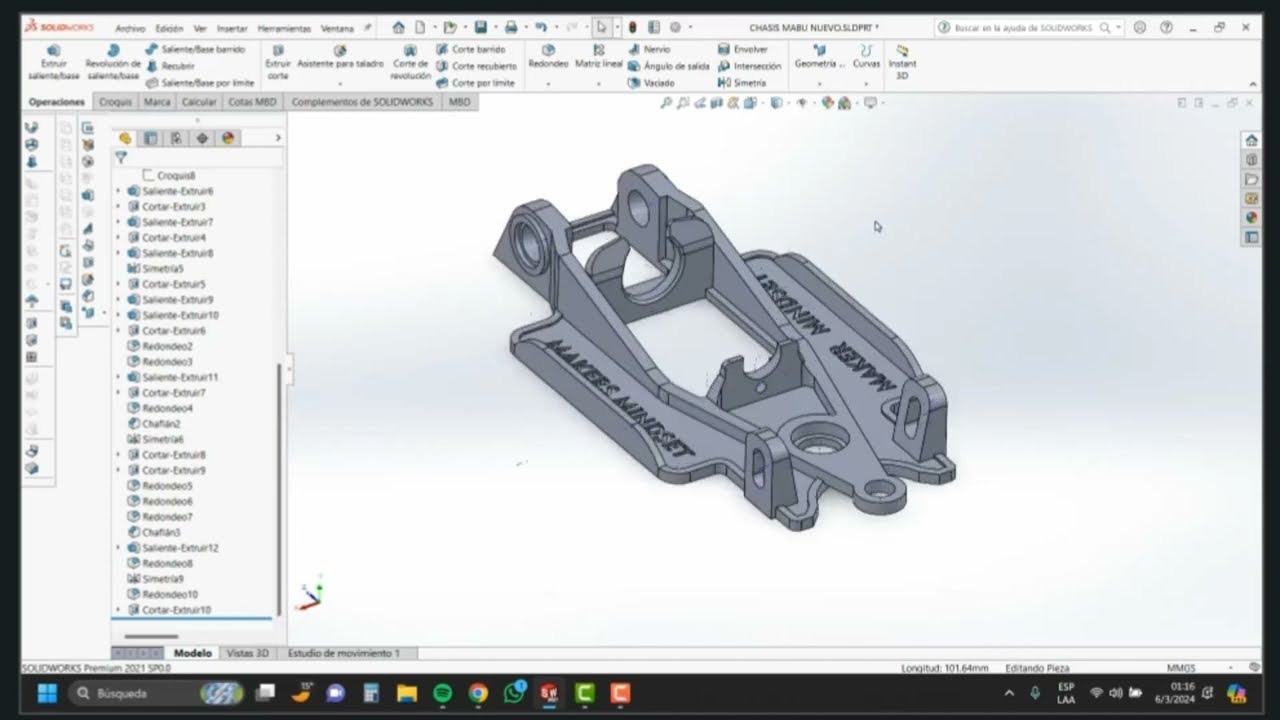Viewport: 1280px width, 720px height.
Task: Select the Chaflán2 feature
Action: click(x=154, y=424)
